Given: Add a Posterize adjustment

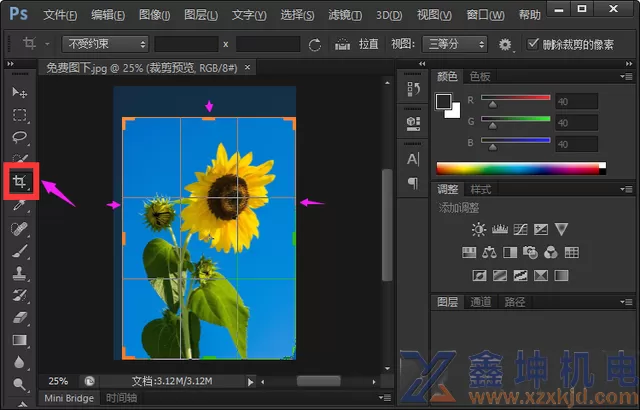Looking at the screenshot, I should [x=500, y=275].
